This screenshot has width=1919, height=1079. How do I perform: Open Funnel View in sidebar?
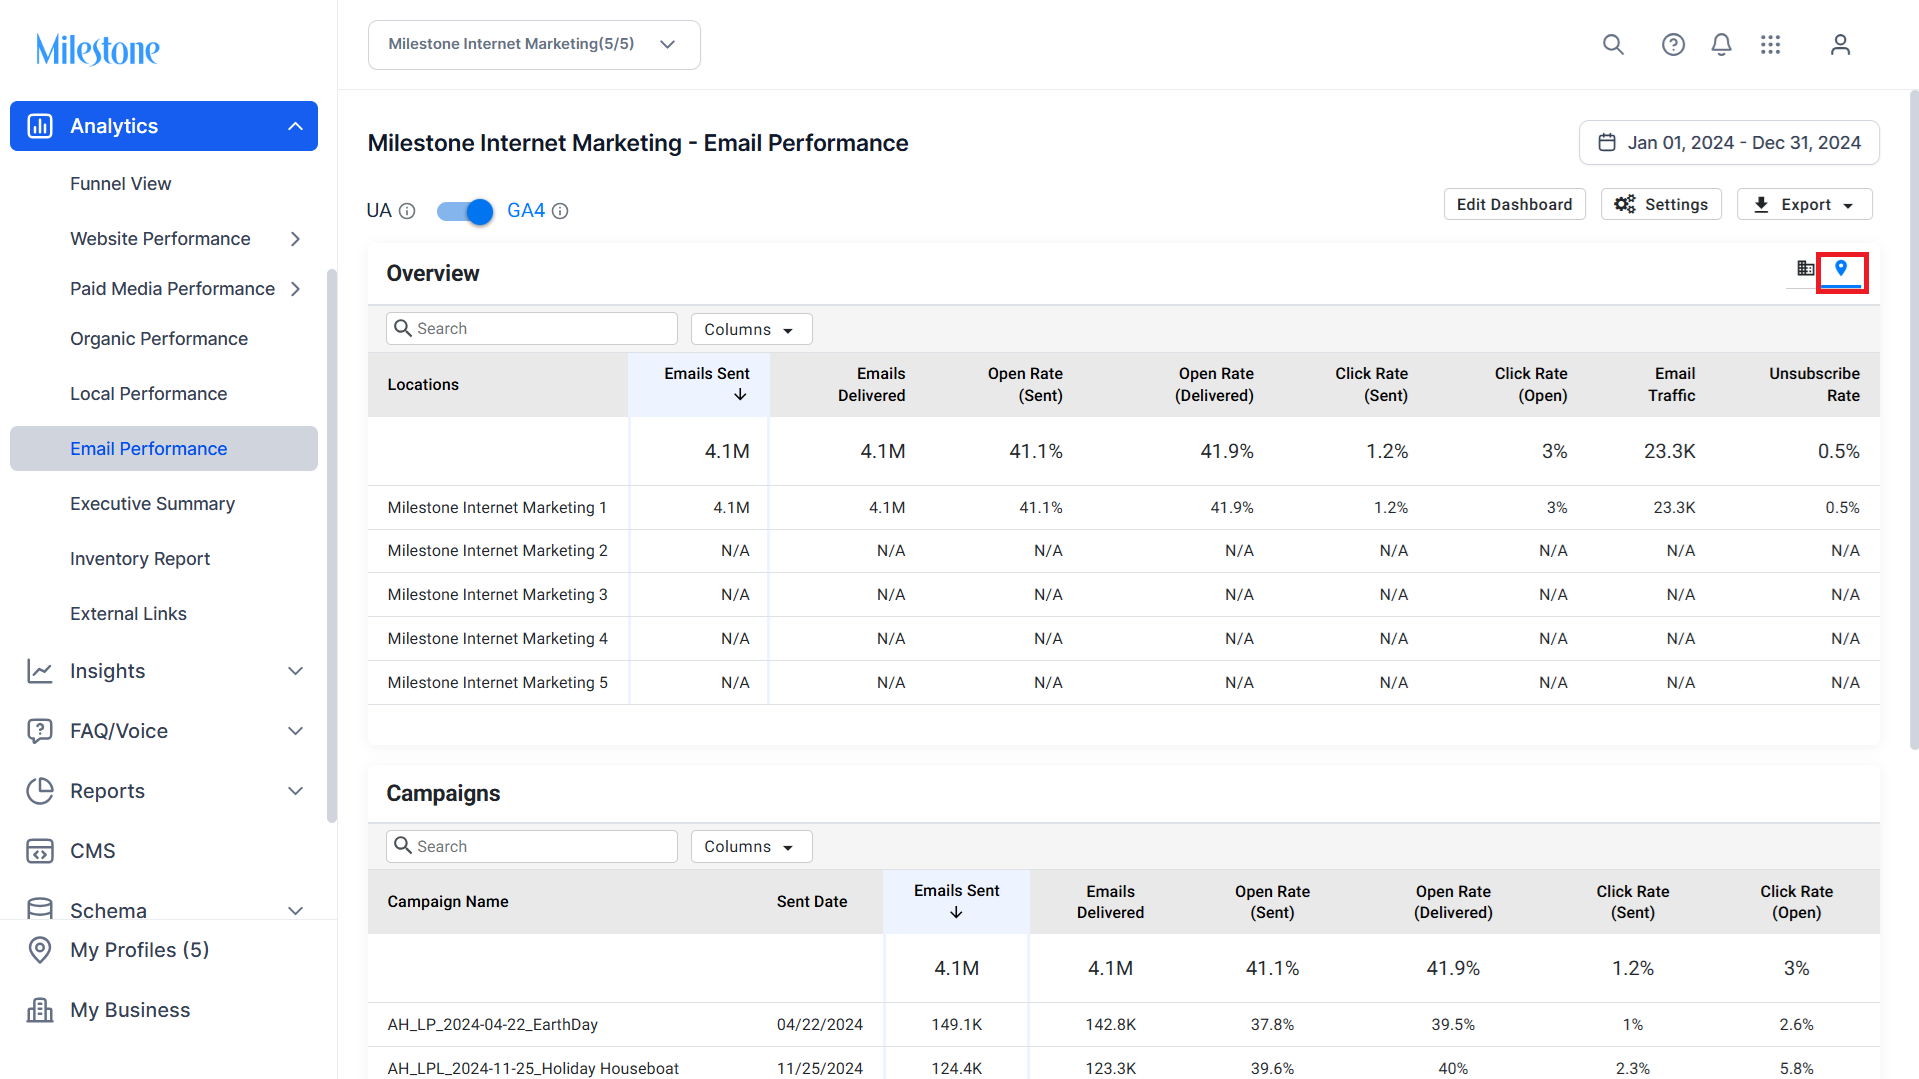coord(120,184)
